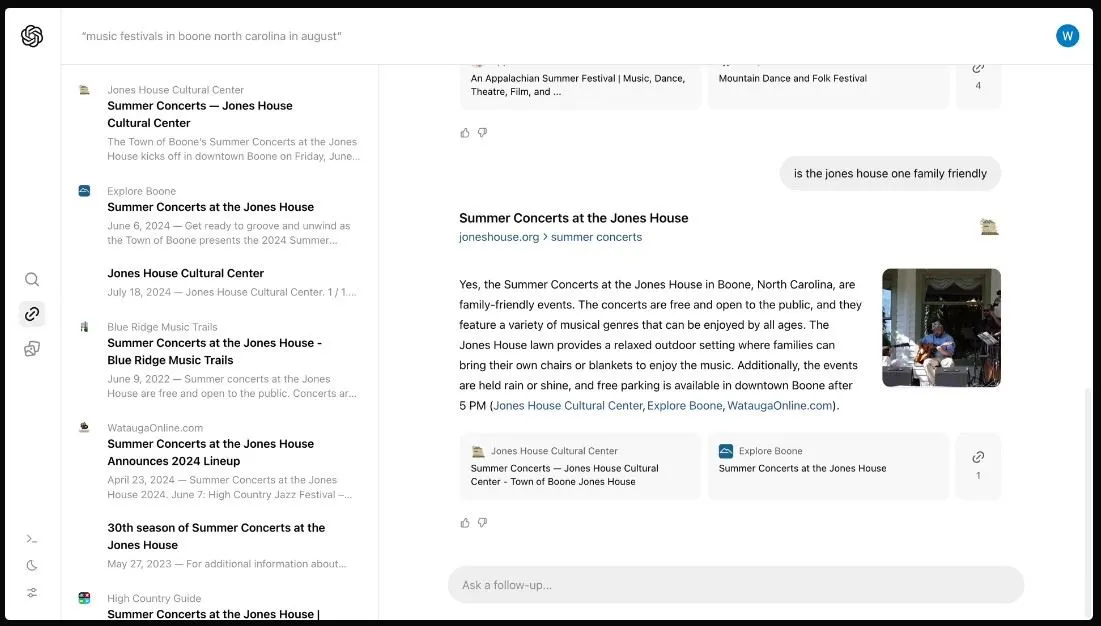1101x626 pixels.
Task: Click the message 'is the jones house one family friendly'
Action: 890,173
